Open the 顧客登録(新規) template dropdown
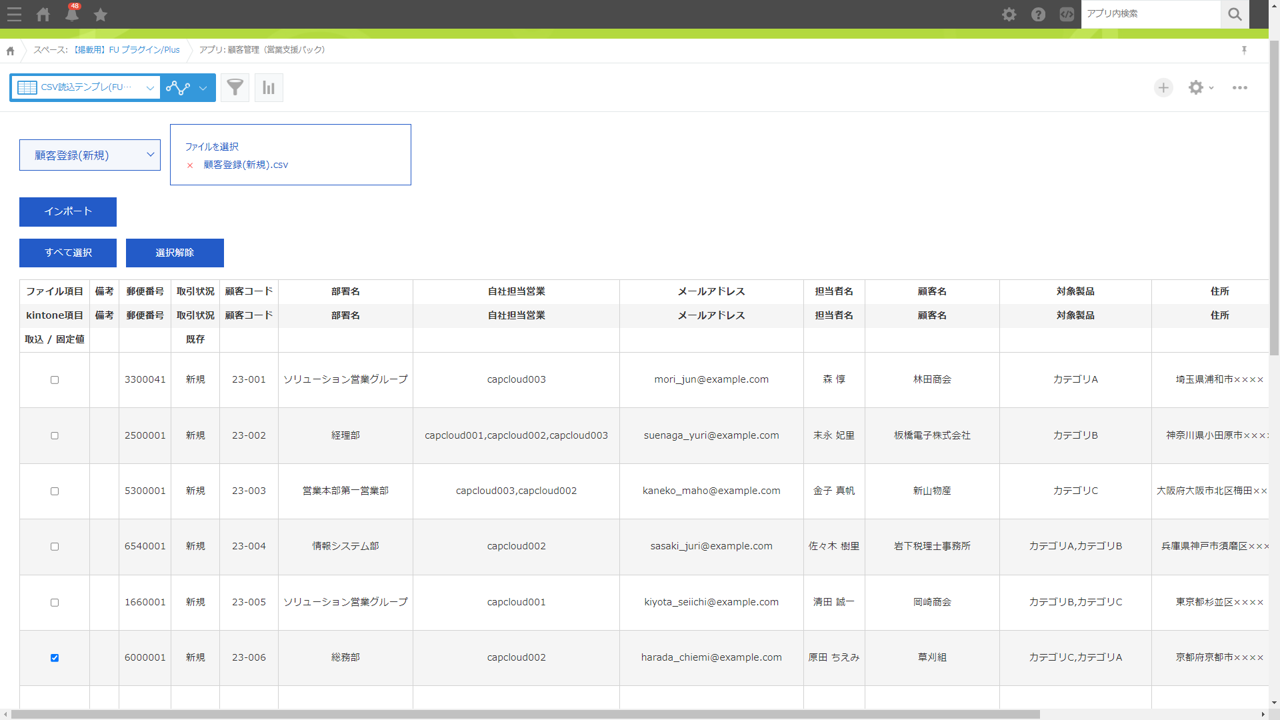Screen dimensions: 1280x720 tap(90, 155)
